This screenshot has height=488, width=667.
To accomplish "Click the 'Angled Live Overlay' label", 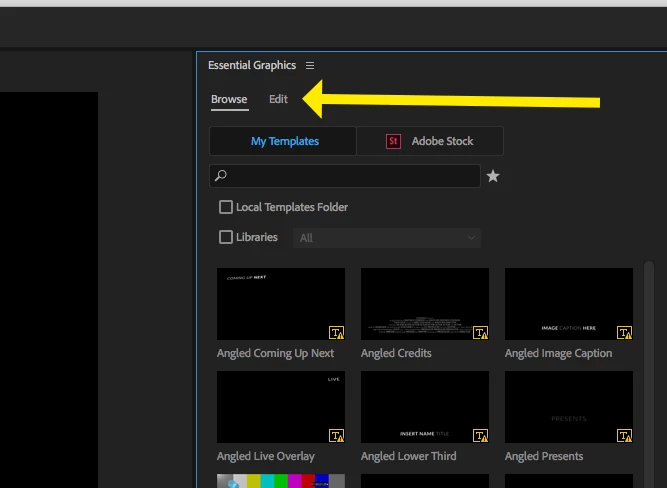I will coord(266,457).
